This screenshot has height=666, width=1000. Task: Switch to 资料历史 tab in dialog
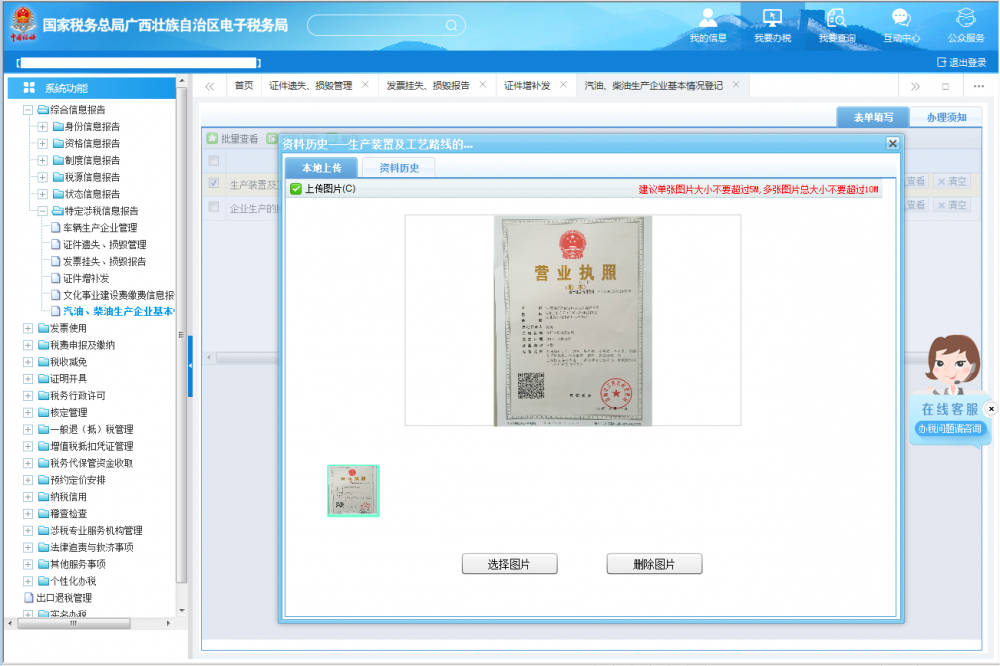pos(398,168)
